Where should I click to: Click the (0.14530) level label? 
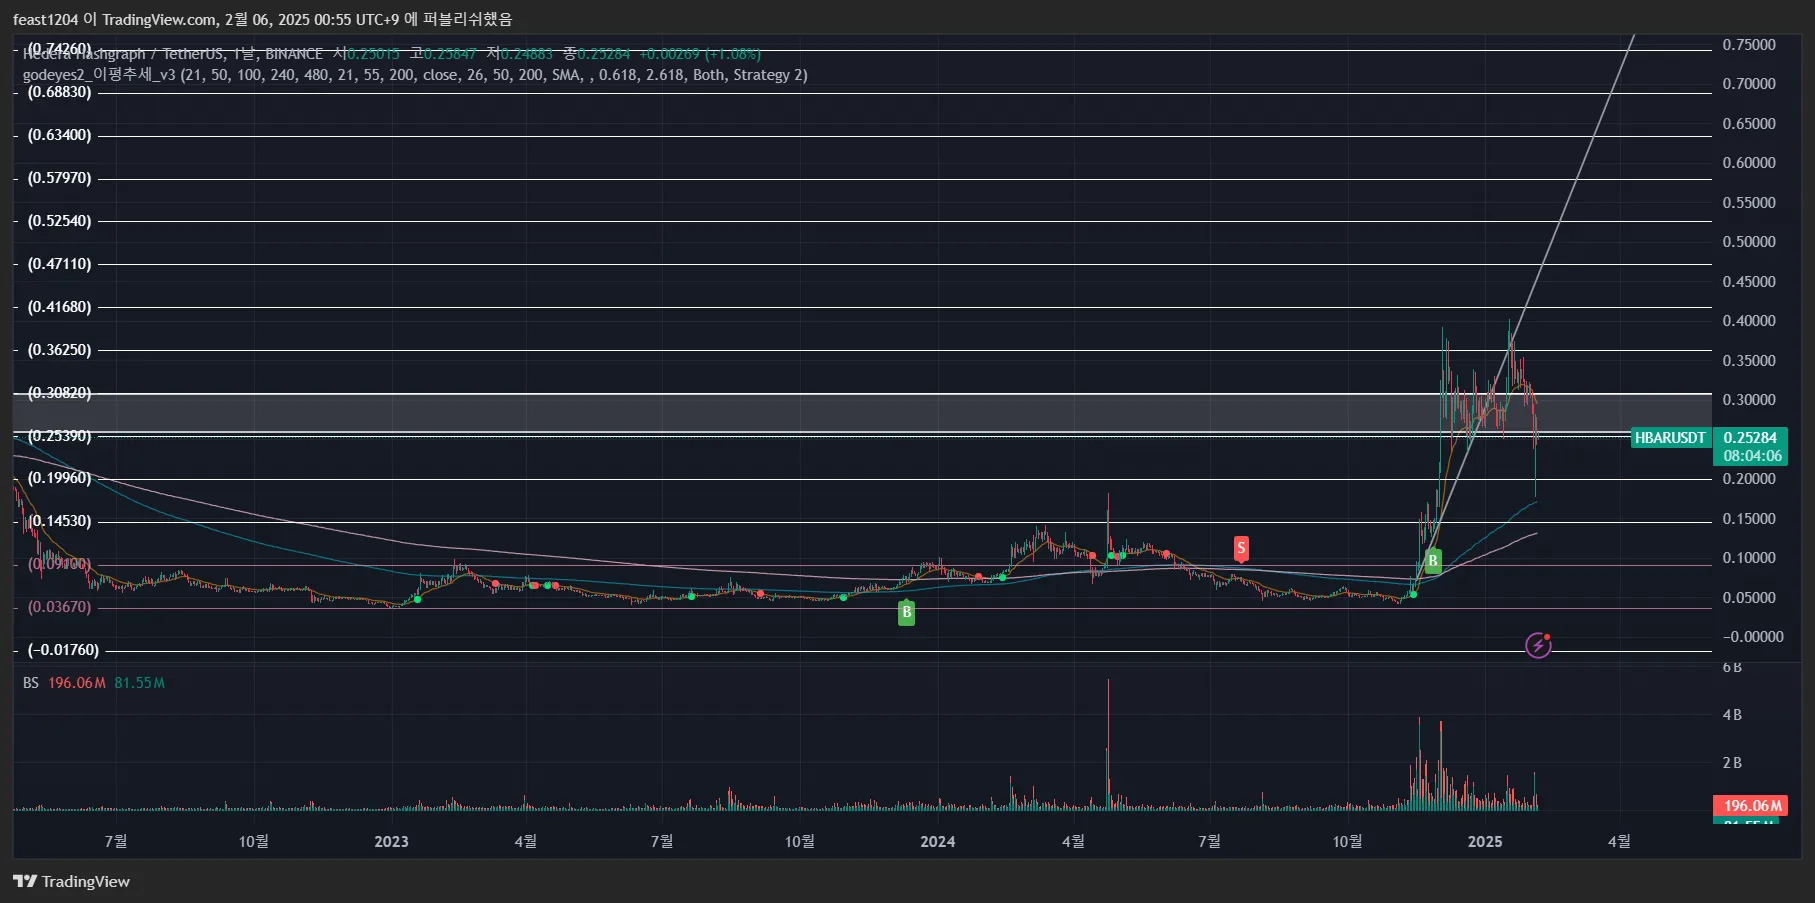point(59,521)
